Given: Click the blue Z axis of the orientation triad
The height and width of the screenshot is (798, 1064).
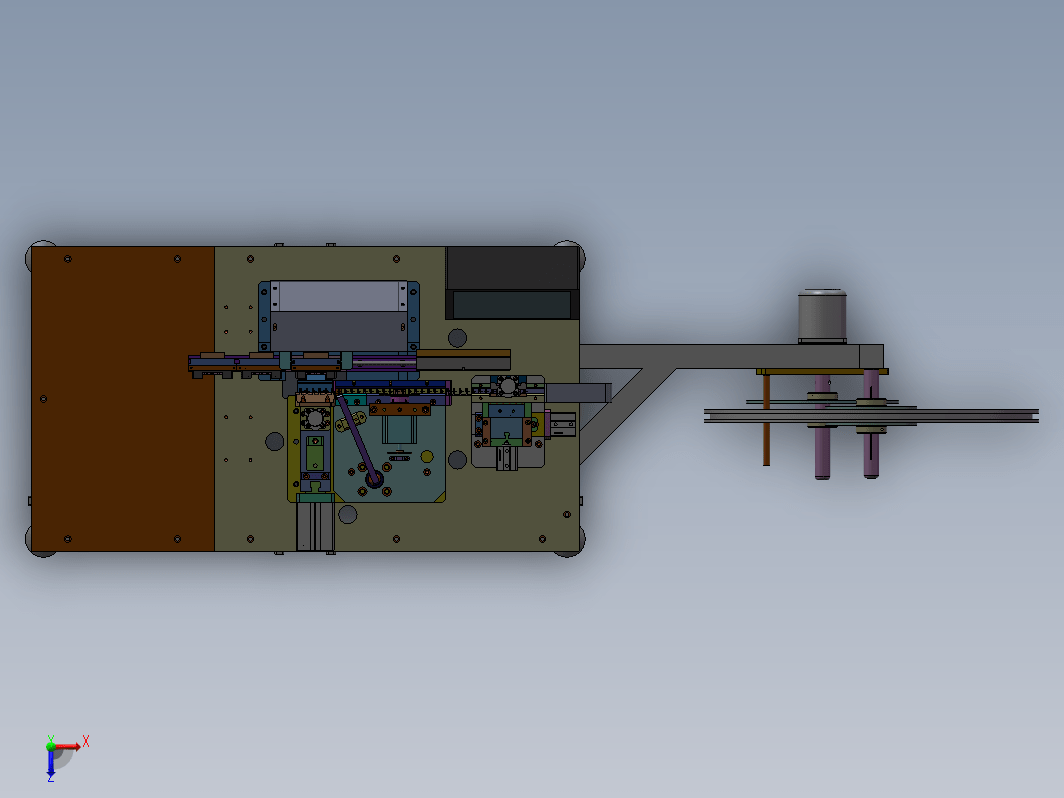Looking at the screenshot, I should point(51,762).
